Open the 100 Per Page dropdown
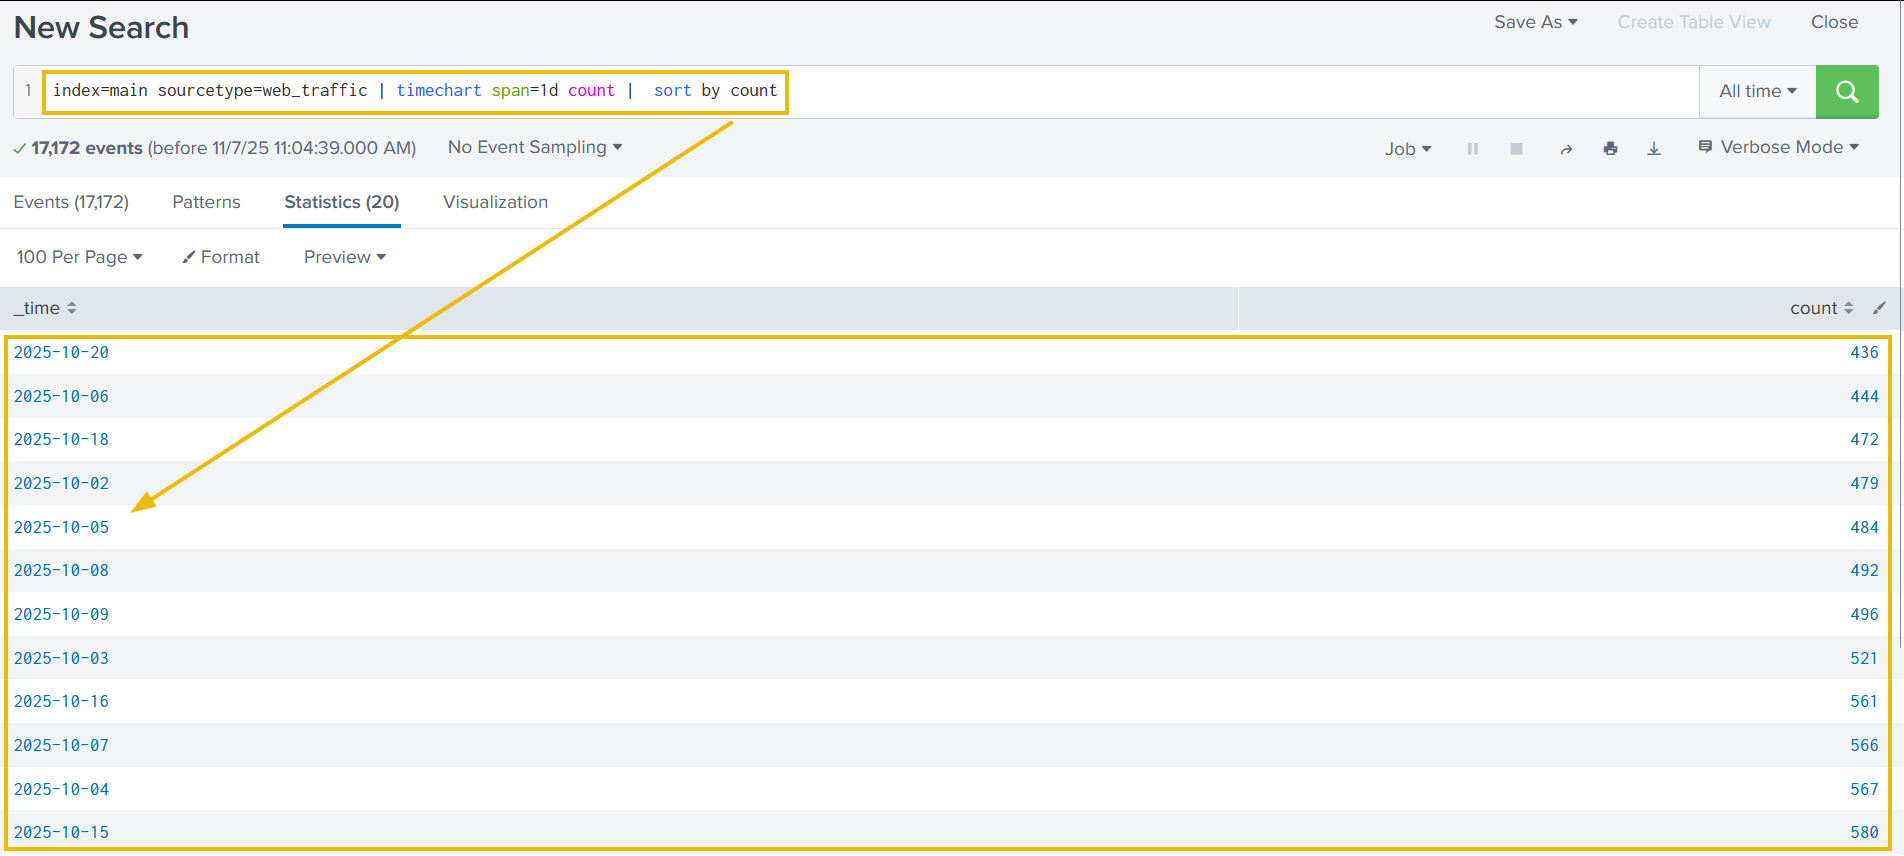This screenshot has width=1904, height=856. (x=79, y=257)
